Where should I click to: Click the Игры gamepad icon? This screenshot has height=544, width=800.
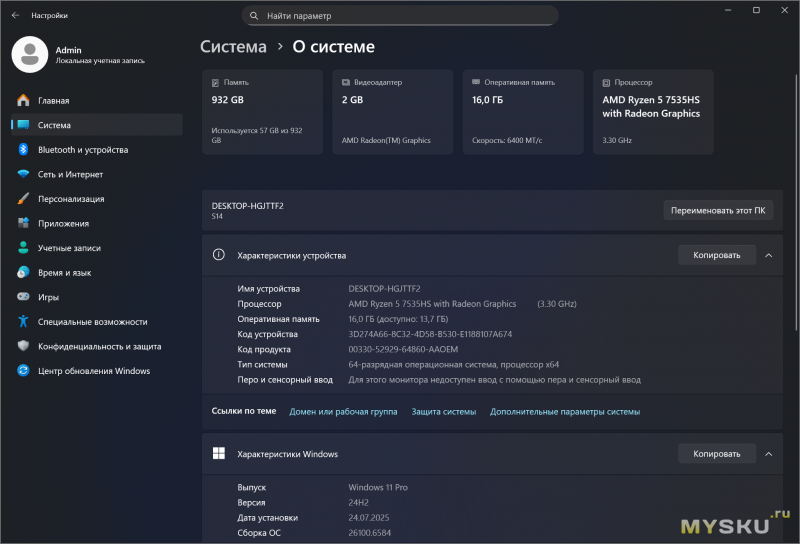pyautogui.click(x=23, y=296)
